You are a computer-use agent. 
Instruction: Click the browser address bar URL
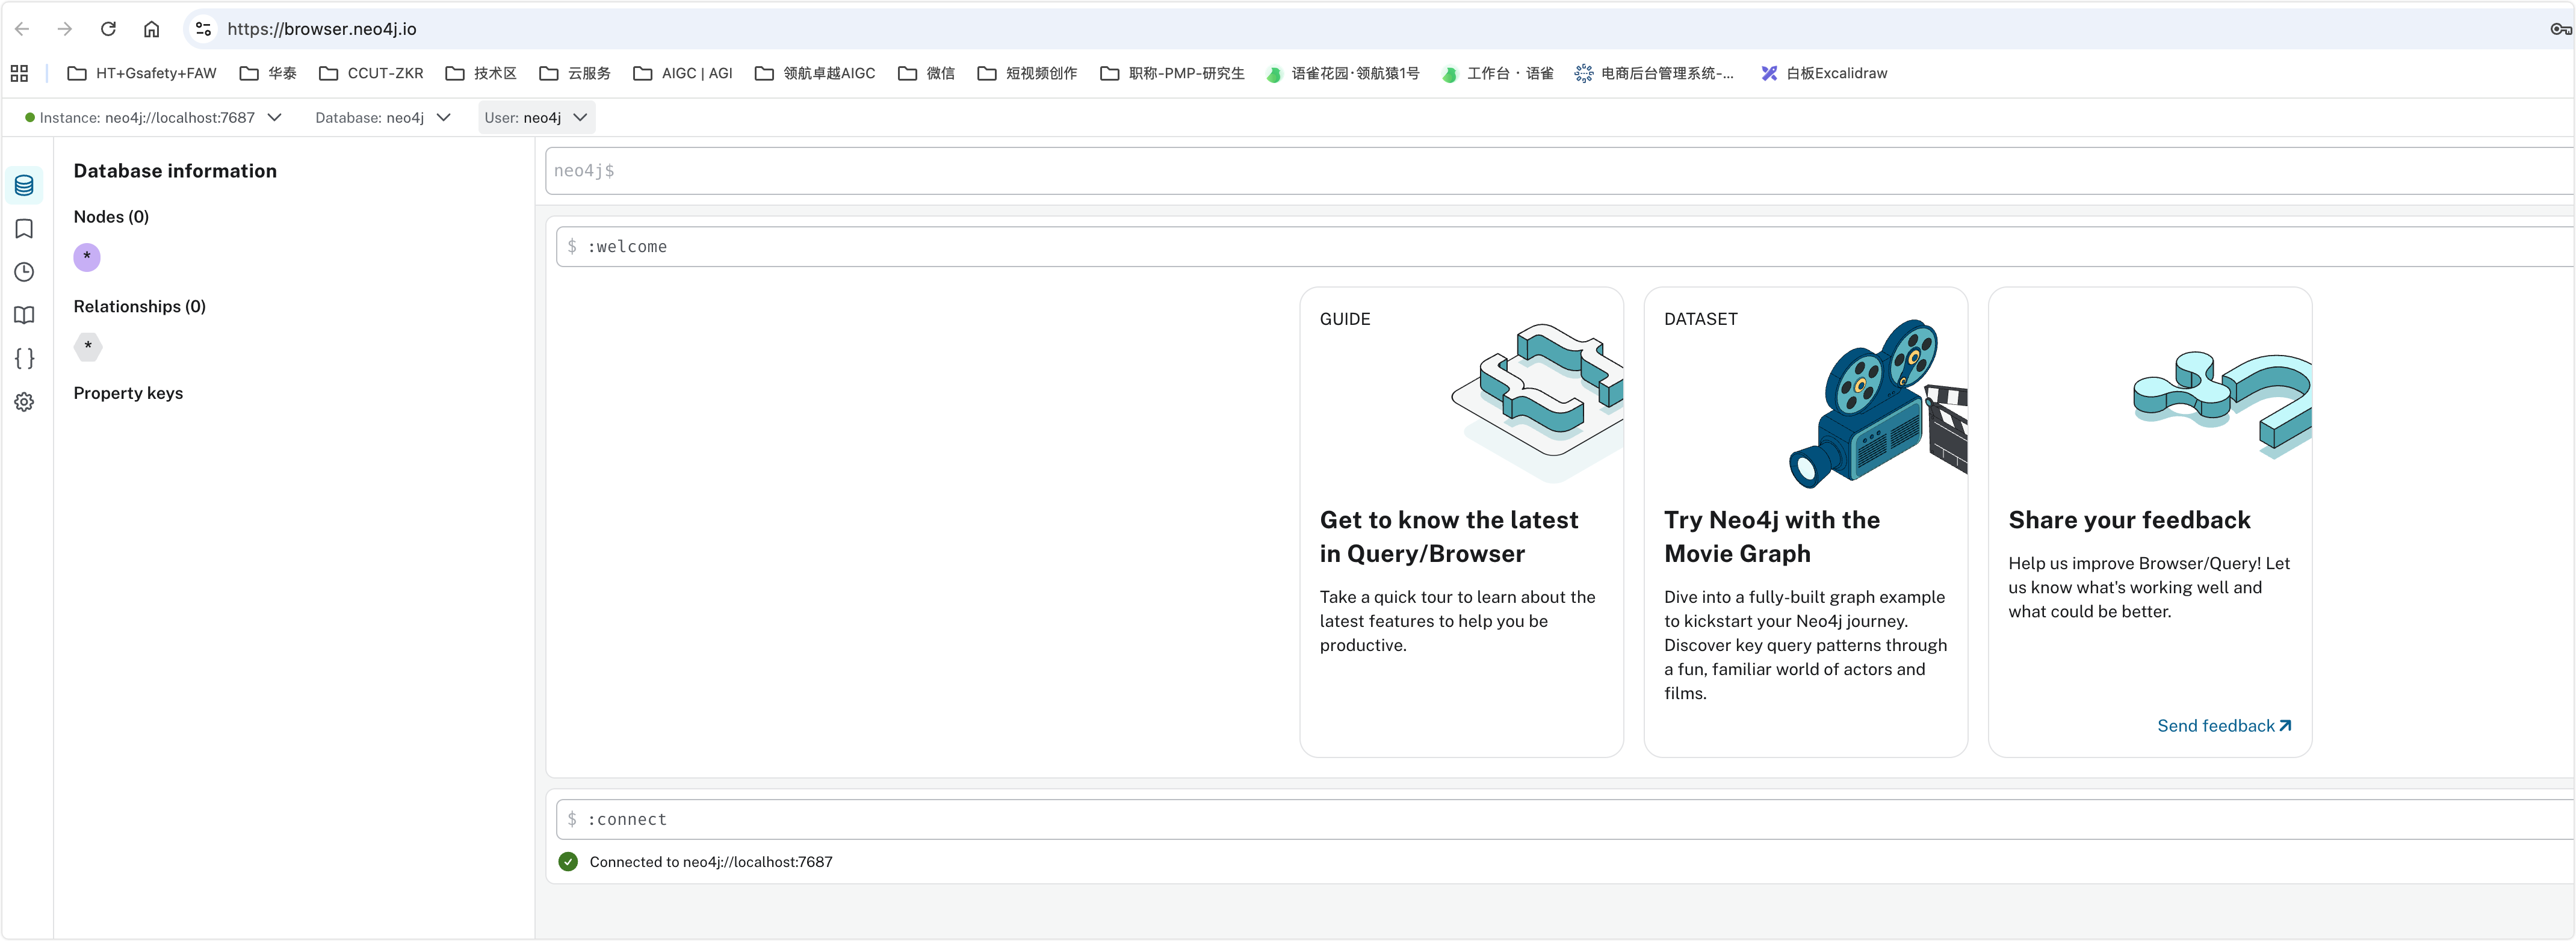click(322, 29)
